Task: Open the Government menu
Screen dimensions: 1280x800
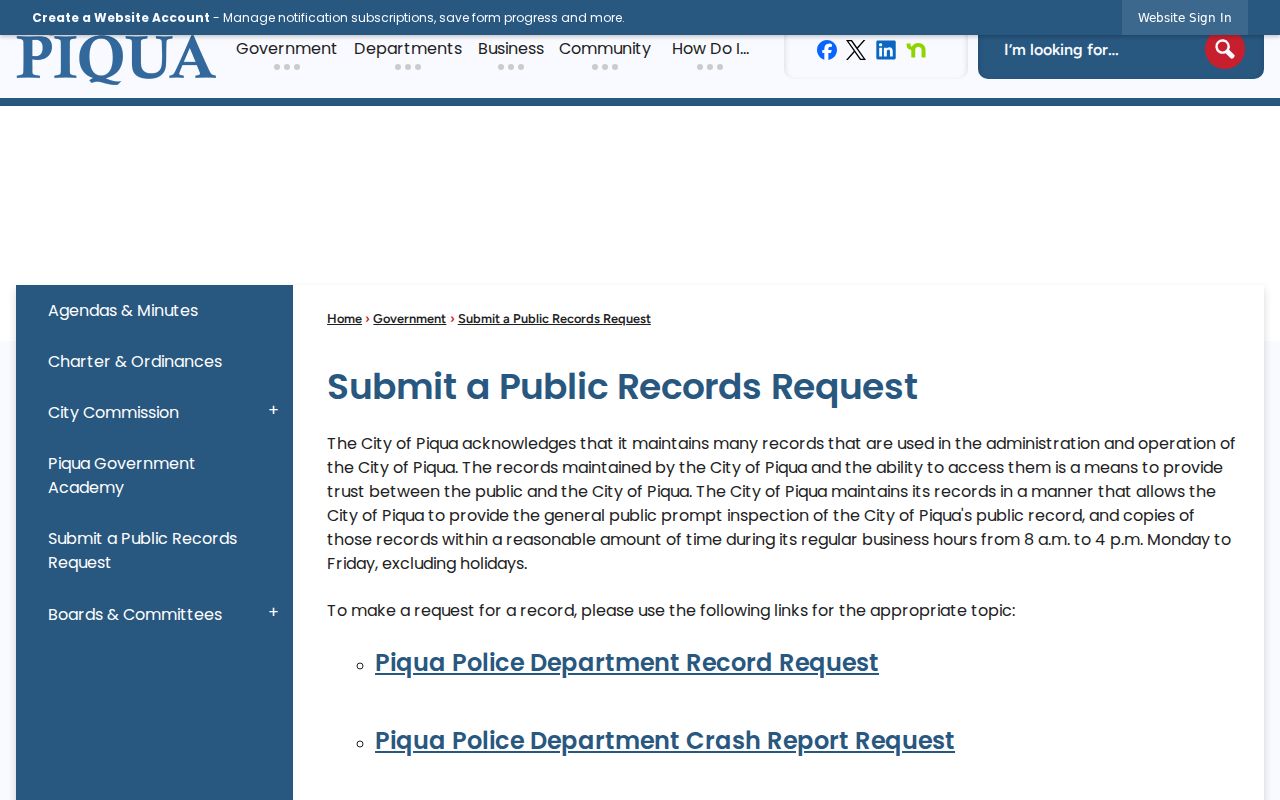Action: (x=286, y=49)
